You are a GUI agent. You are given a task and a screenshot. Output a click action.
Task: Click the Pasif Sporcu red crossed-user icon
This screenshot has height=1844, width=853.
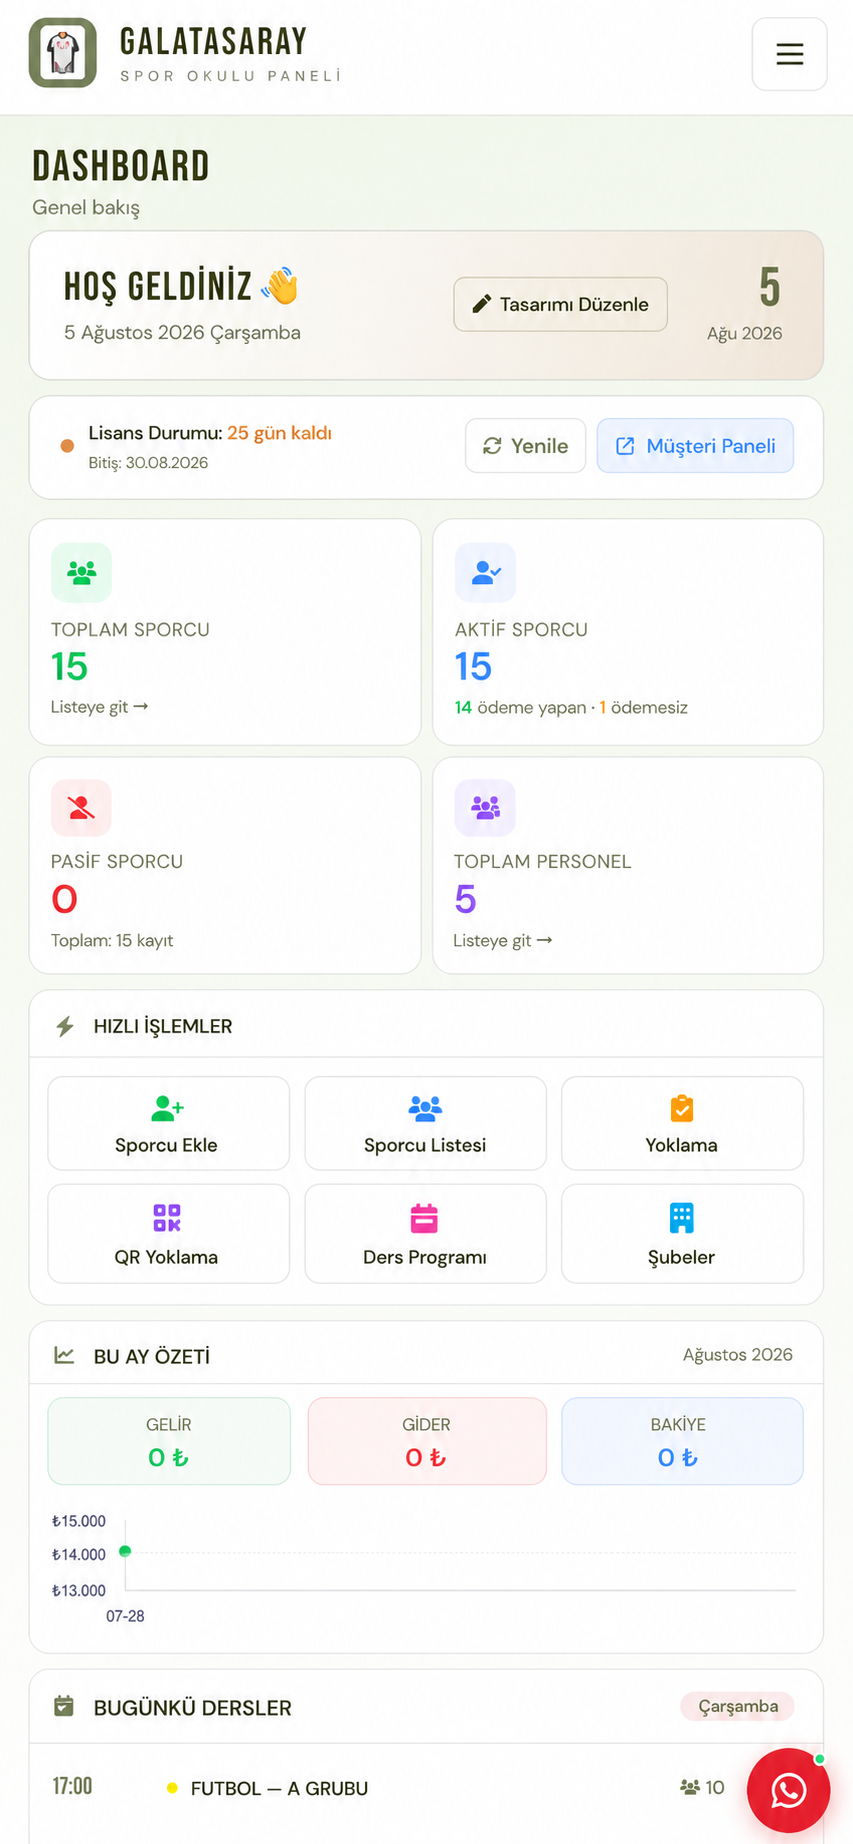[81, 807]
